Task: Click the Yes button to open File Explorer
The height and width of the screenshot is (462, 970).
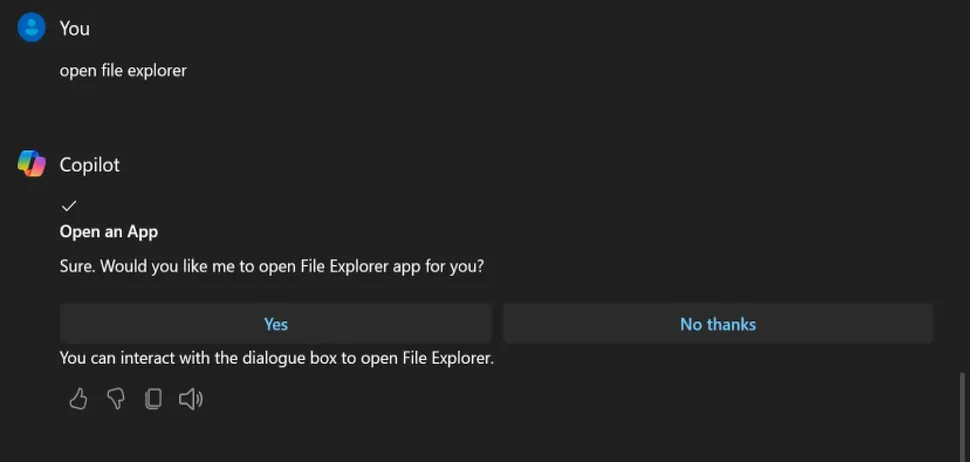Action: [x=276, y=323]
